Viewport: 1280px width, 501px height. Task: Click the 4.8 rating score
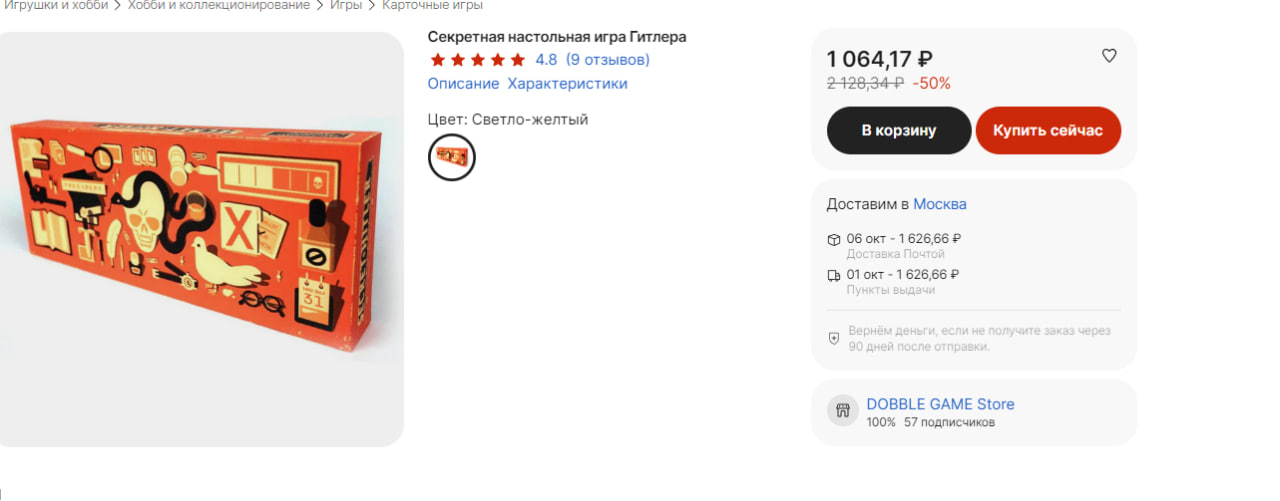click(x=546, y=60)
